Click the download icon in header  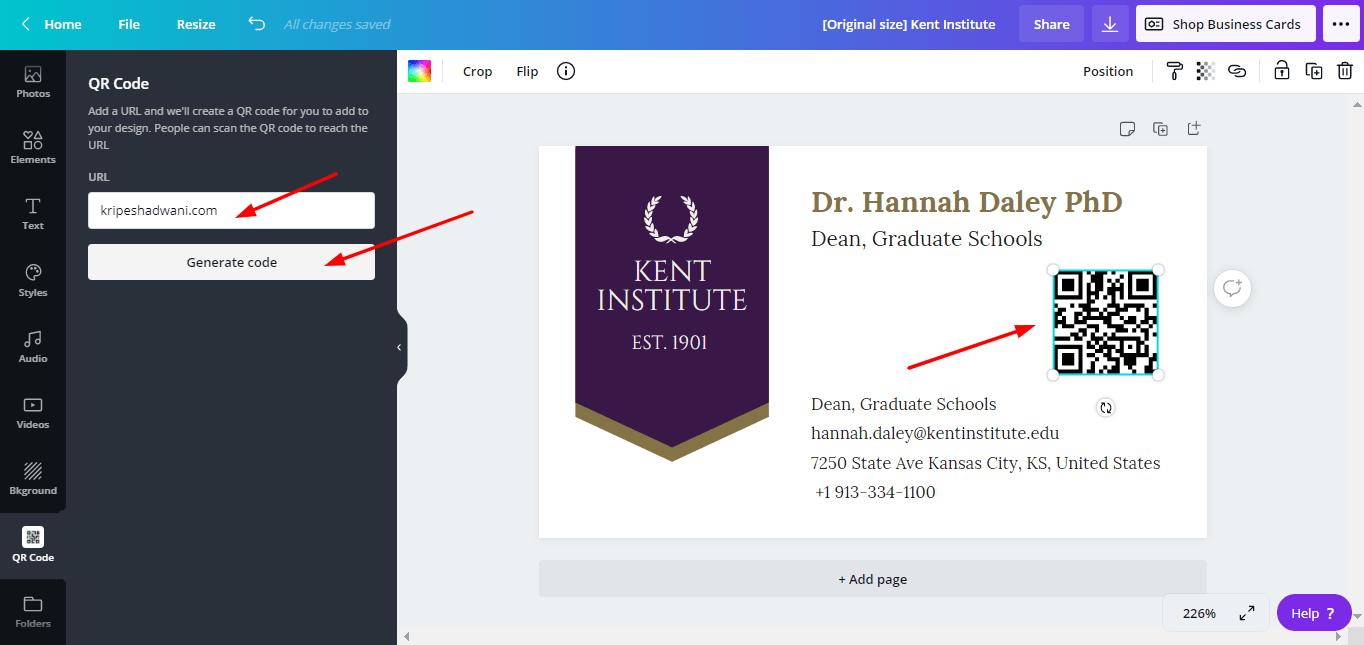click(1110, 24)
